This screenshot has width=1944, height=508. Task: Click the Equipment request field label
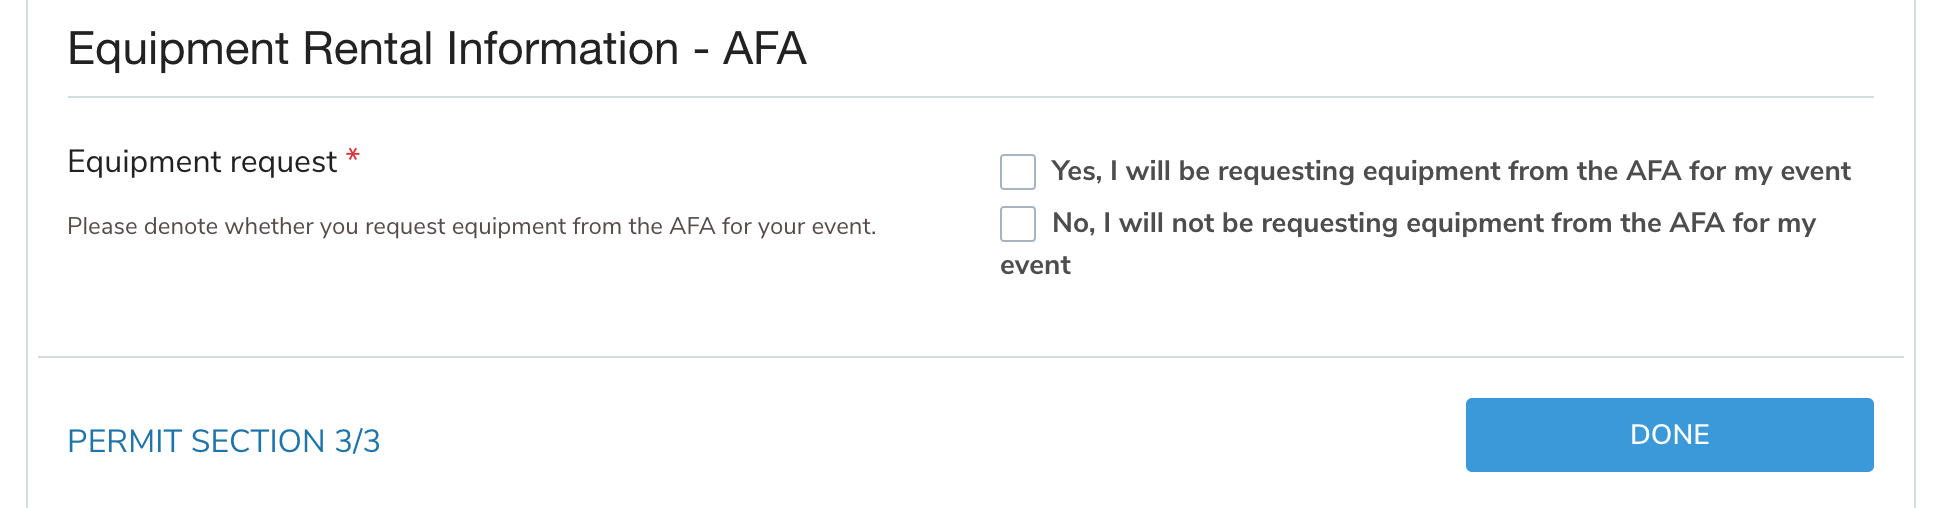click(x=202, y=162)
